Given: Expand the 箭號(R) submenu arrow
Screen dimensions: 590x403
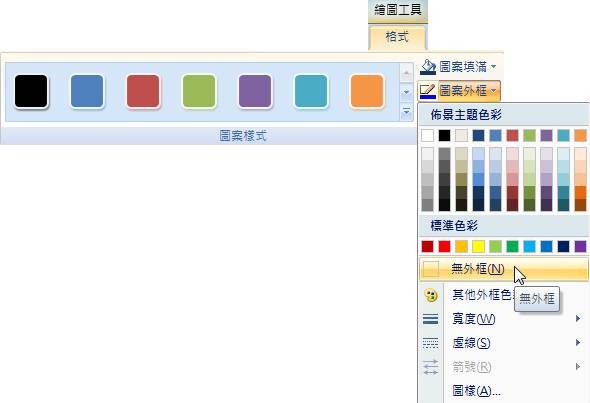Looking at the screenshot, I should 578,366.
